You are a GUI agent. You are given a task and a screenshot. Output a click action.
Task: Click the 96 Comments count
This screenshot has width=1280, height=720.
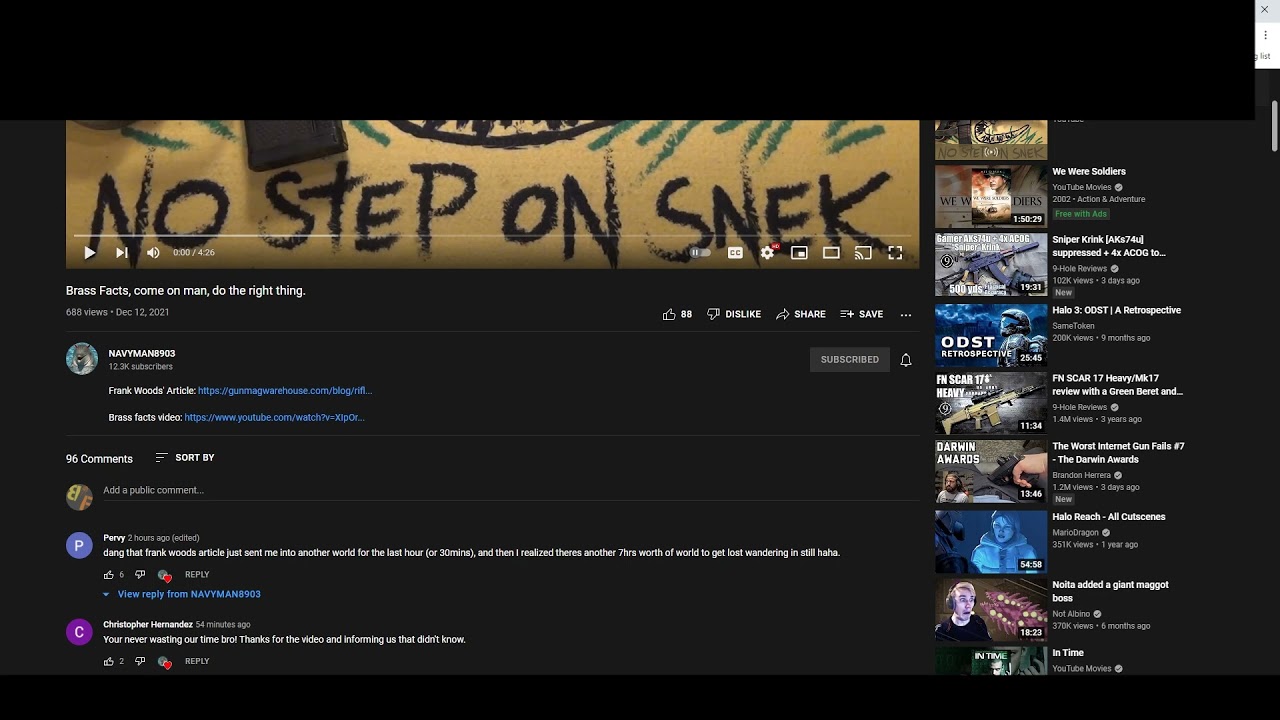coord(99,459)
